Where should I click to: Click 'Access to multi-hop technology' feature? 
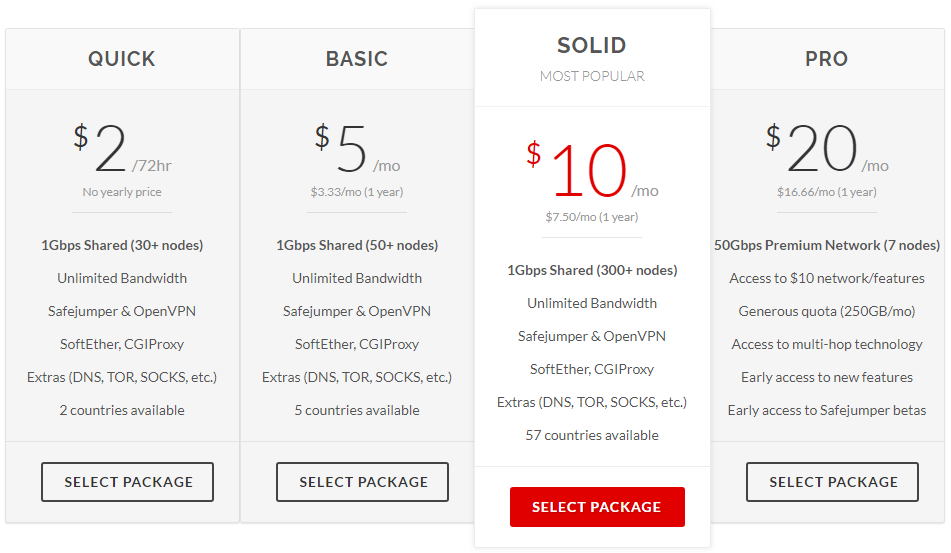coord(827,344)
